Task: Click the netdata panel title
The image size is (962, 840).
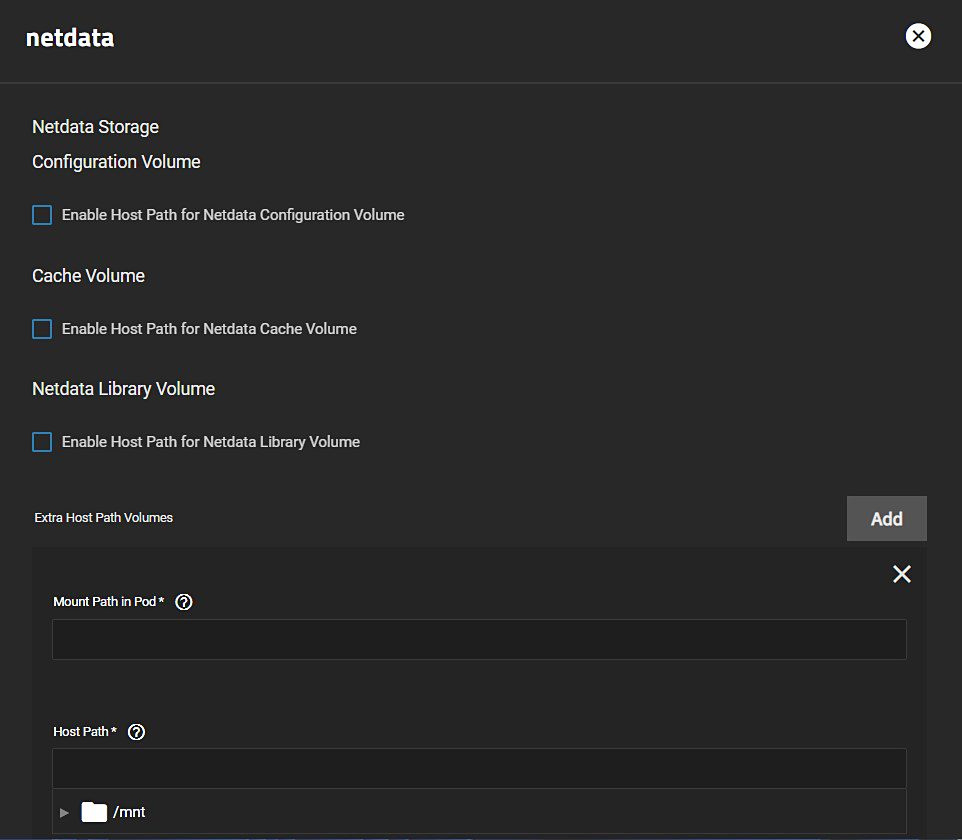Action: point(70,38)
